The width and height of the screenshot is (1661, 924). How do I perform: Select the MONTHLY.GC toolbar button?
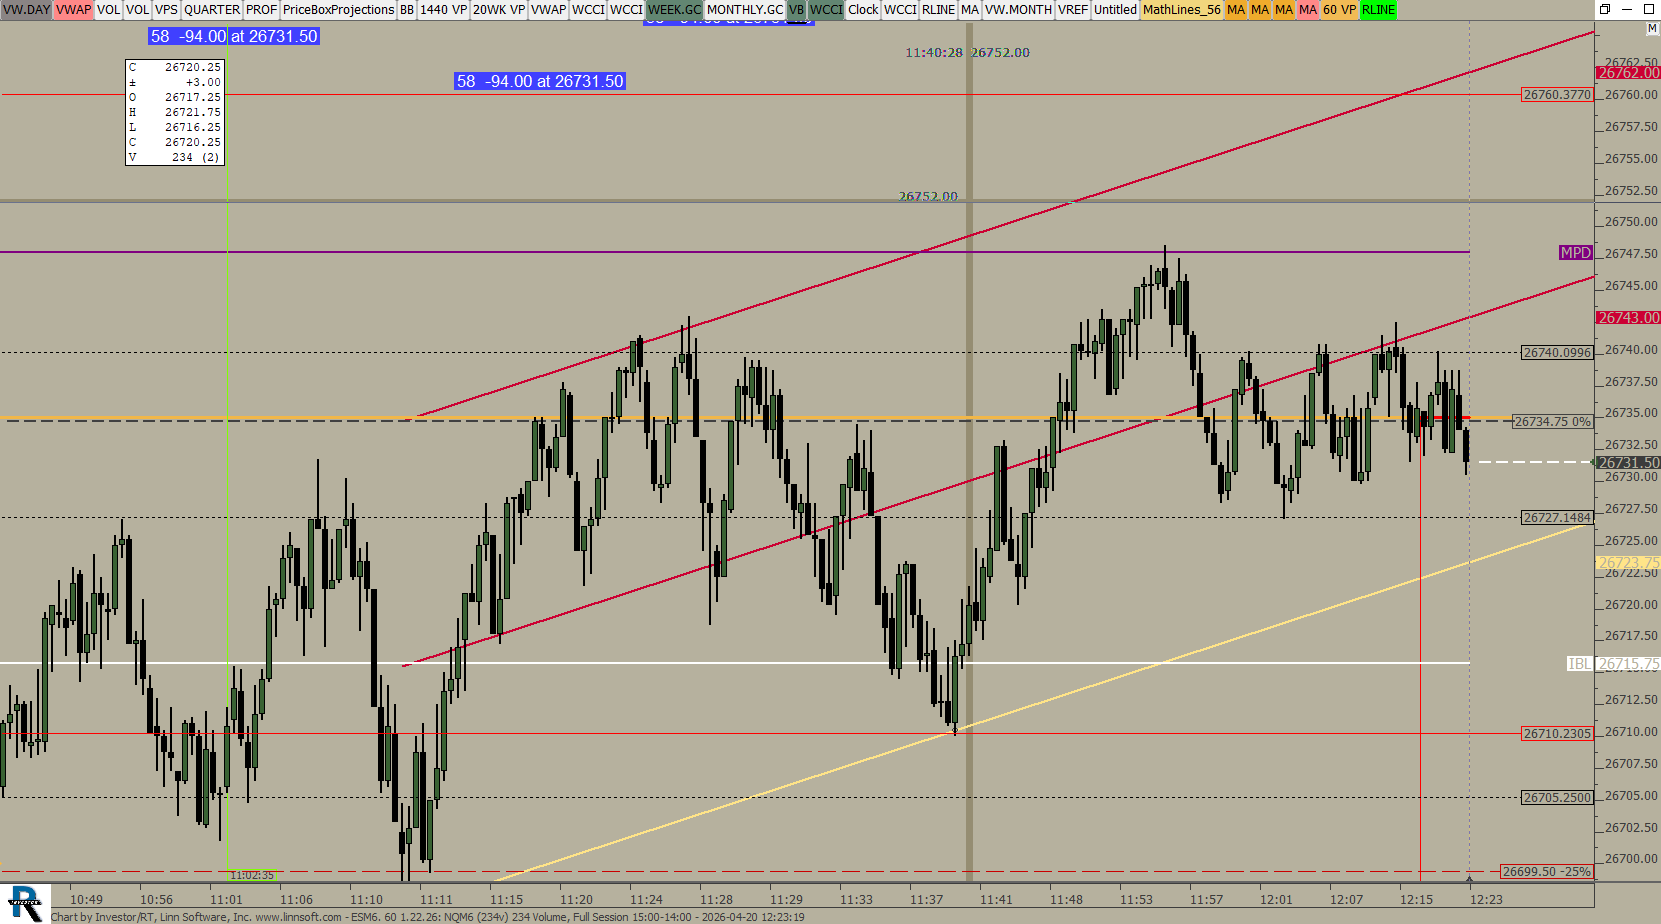click(x=744, y=10)
